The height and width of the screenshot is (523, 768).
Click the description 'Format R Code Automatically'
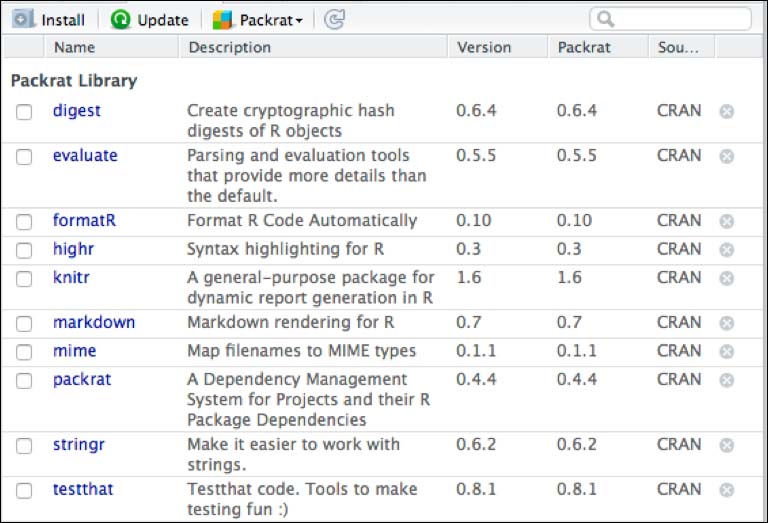[x=302, y=220]
